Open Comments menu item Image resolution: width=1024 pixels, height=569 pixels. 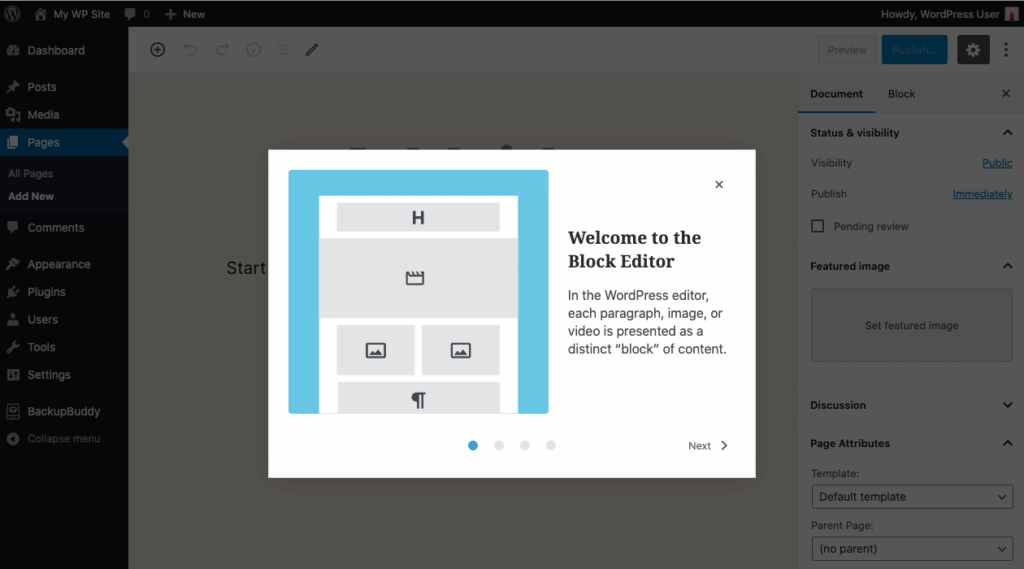[56, 227]
